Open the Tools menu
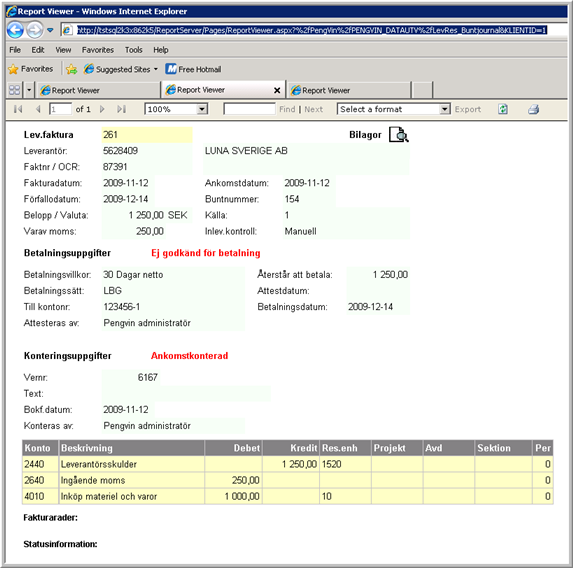 click(x=133, y=50)
